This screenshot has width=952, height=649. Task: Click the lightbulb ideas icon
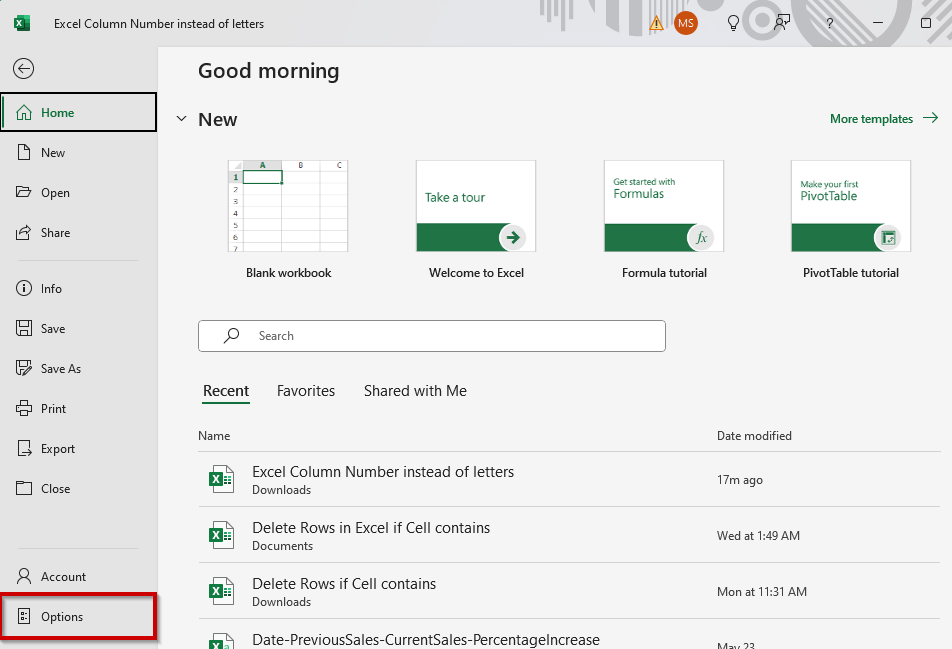tap(733, 23)
